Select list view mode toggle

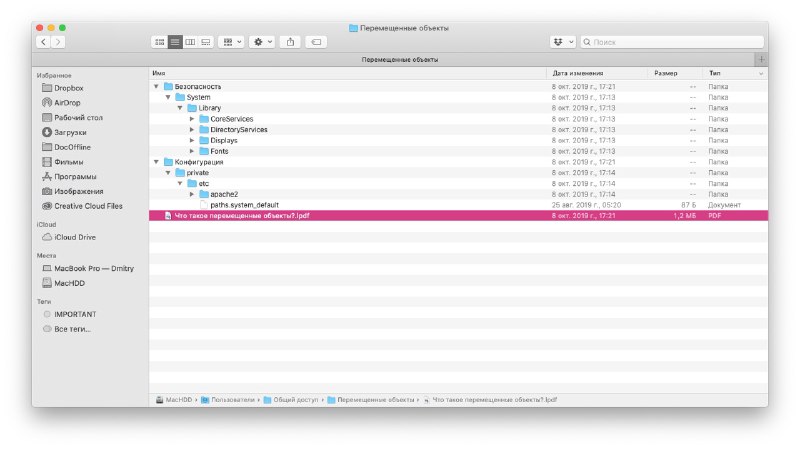pos(175,42)
